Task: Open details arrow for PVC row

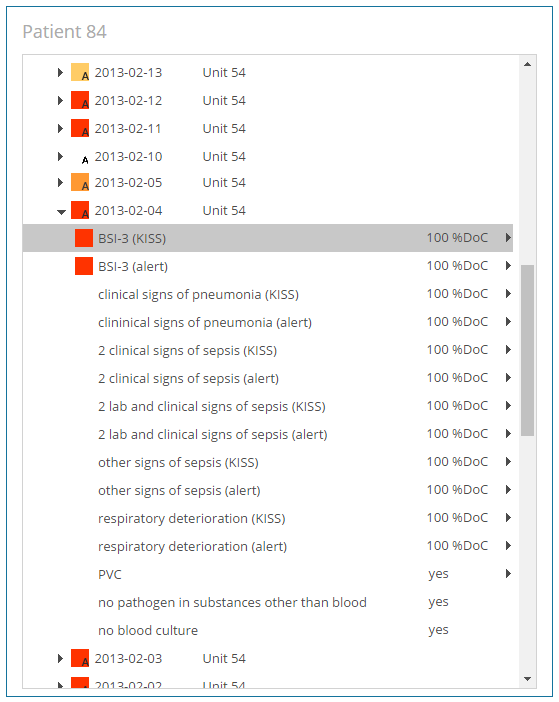Action: (x=508, y=574)
